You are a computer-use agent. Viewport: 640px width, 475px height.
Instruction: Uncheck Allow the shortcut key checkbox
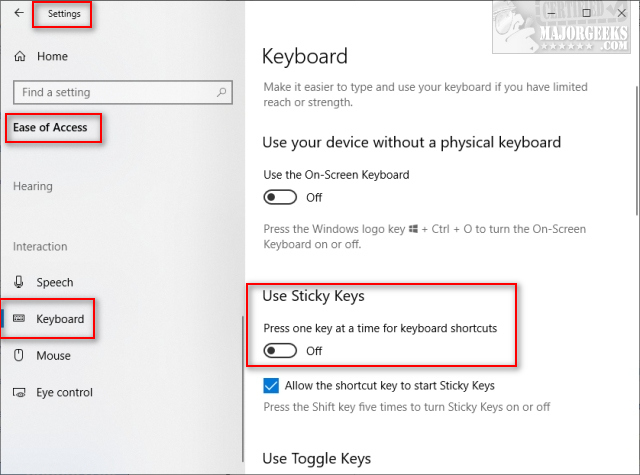coord(271,386)
